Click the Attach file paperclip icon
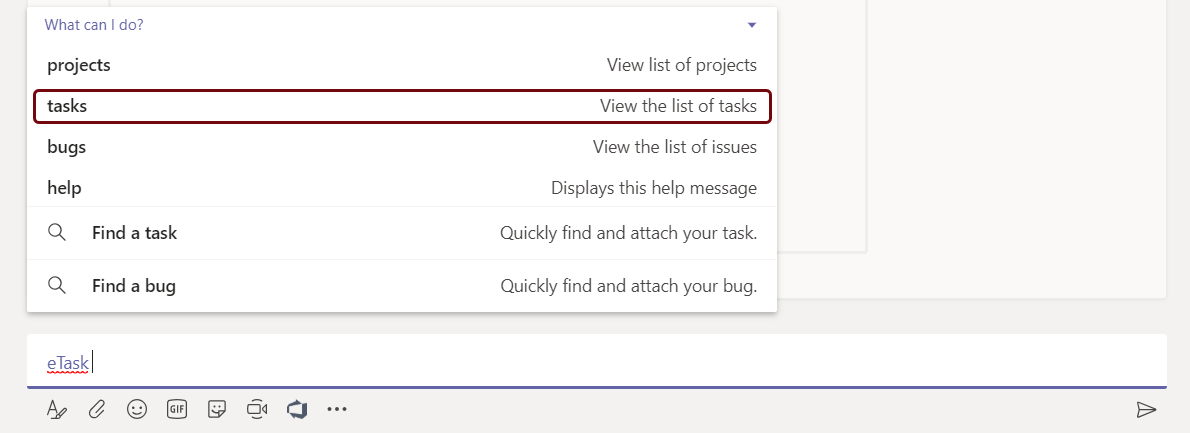Viewport: 1190px width, 433px height. tap(97, 409)
